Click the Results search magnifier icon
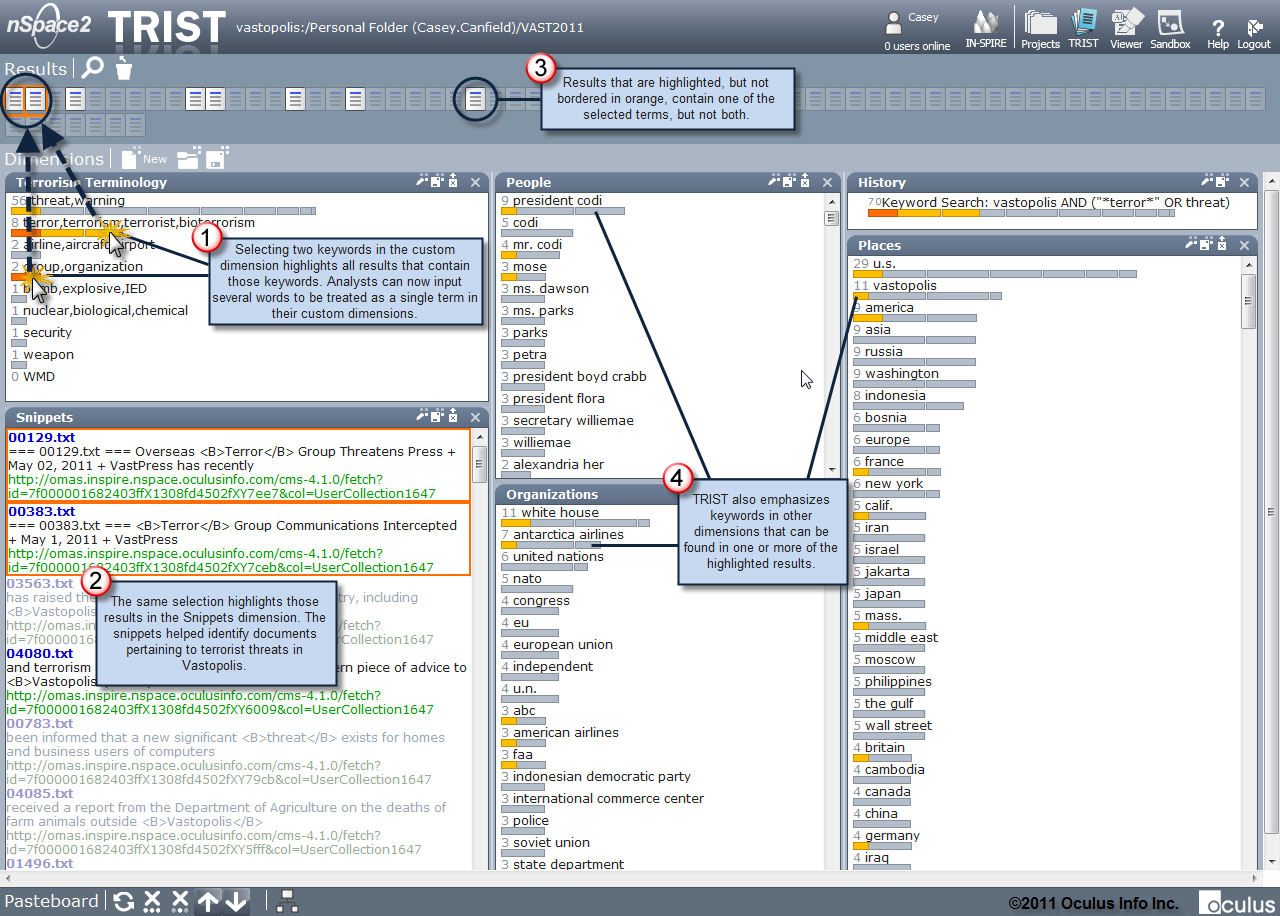The width and height of the screenshot is (1280, 916). coord(92,68)
